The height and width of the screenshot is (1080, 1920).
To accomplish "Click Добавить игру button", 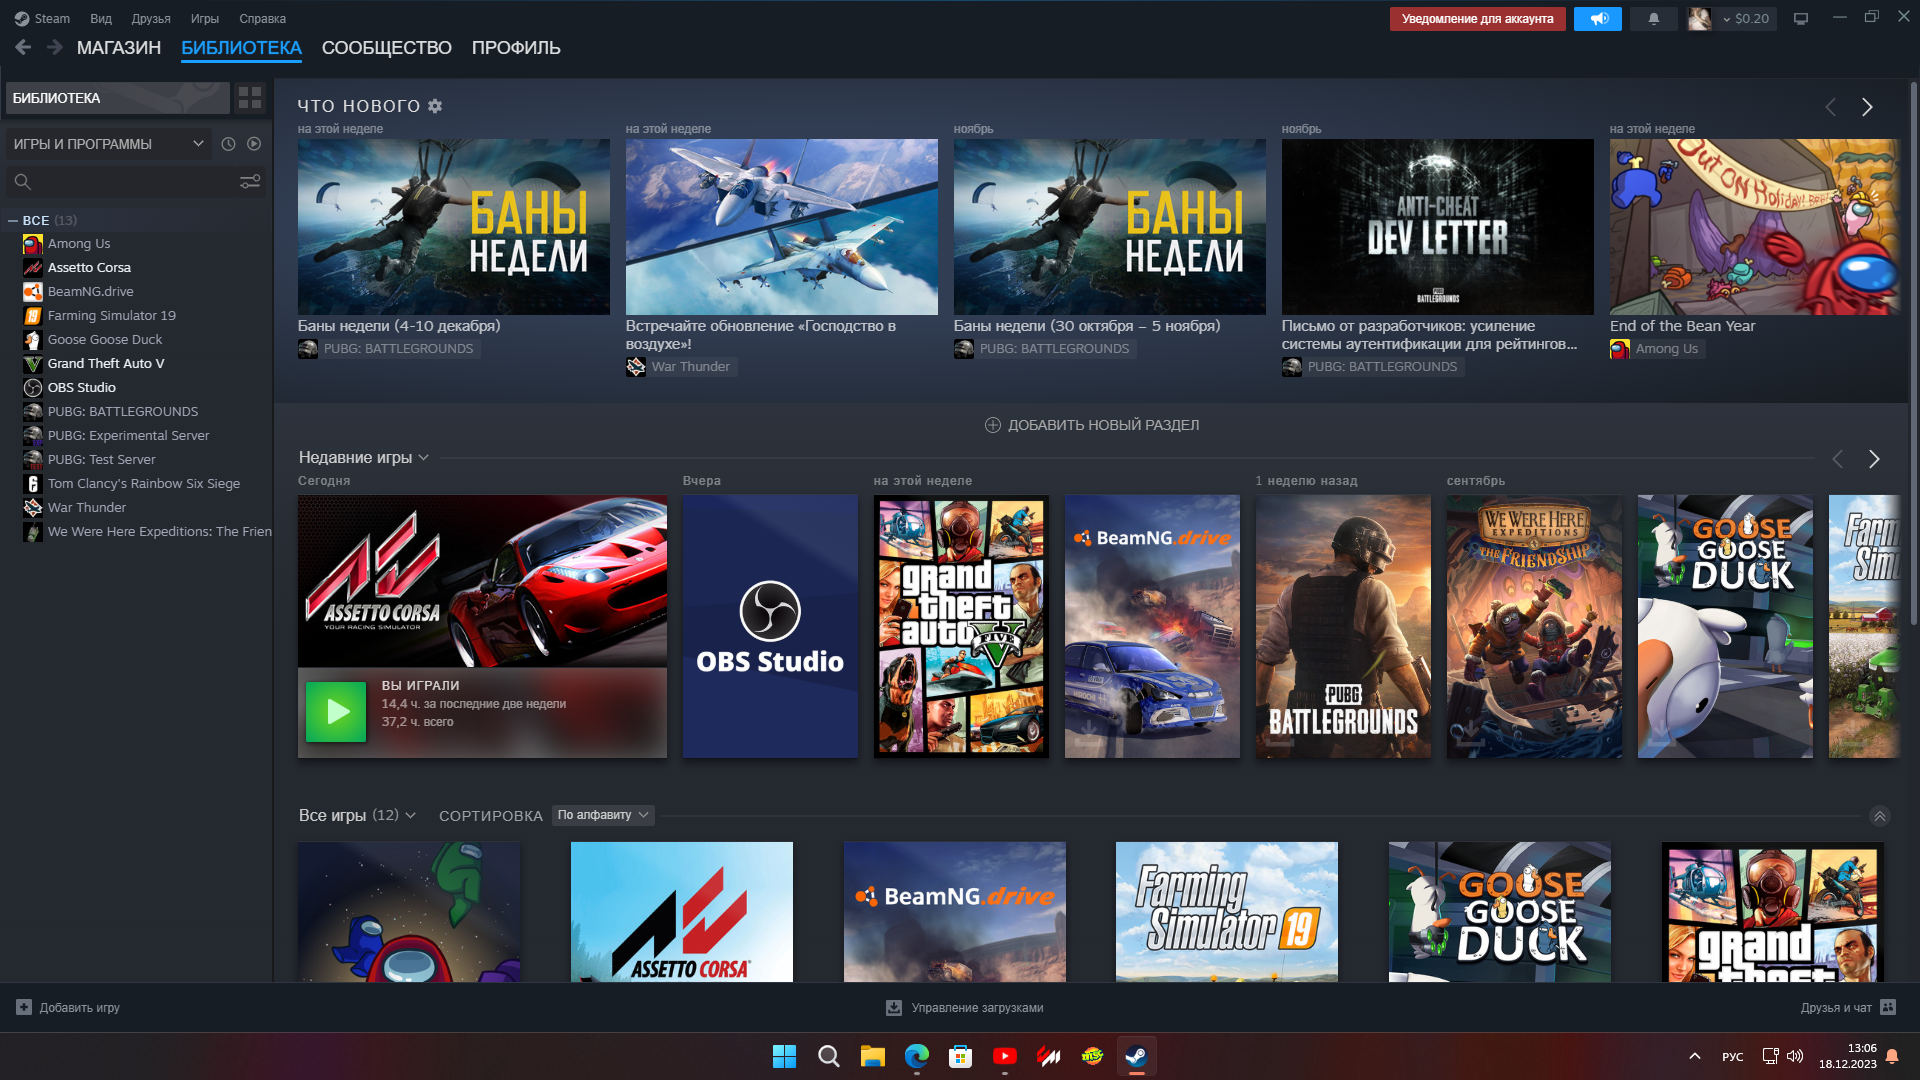I will 68,1008.
